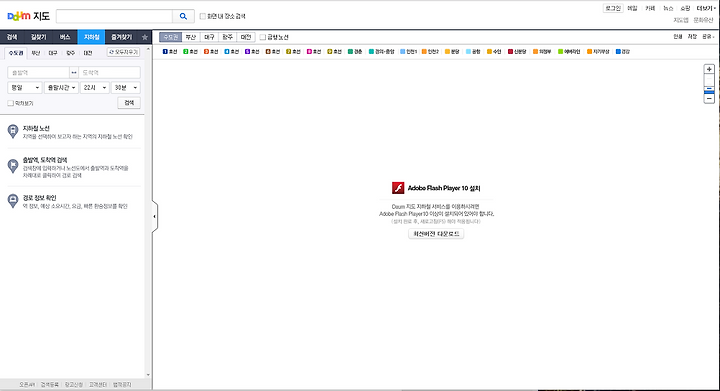Open the 출발시간 dropdown
This screenshot has width=720, height=391.
click(x=61, y=88)
